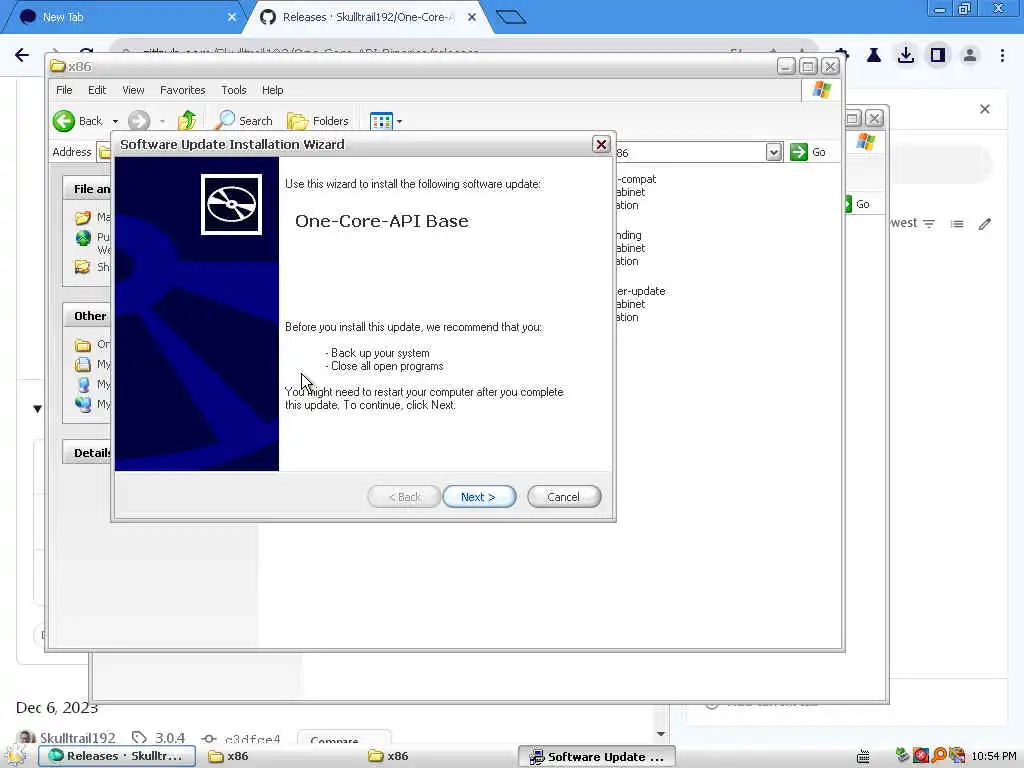Click the parent folder icon in Other Places
1024x768 pixels.
(x=82, y=344)
